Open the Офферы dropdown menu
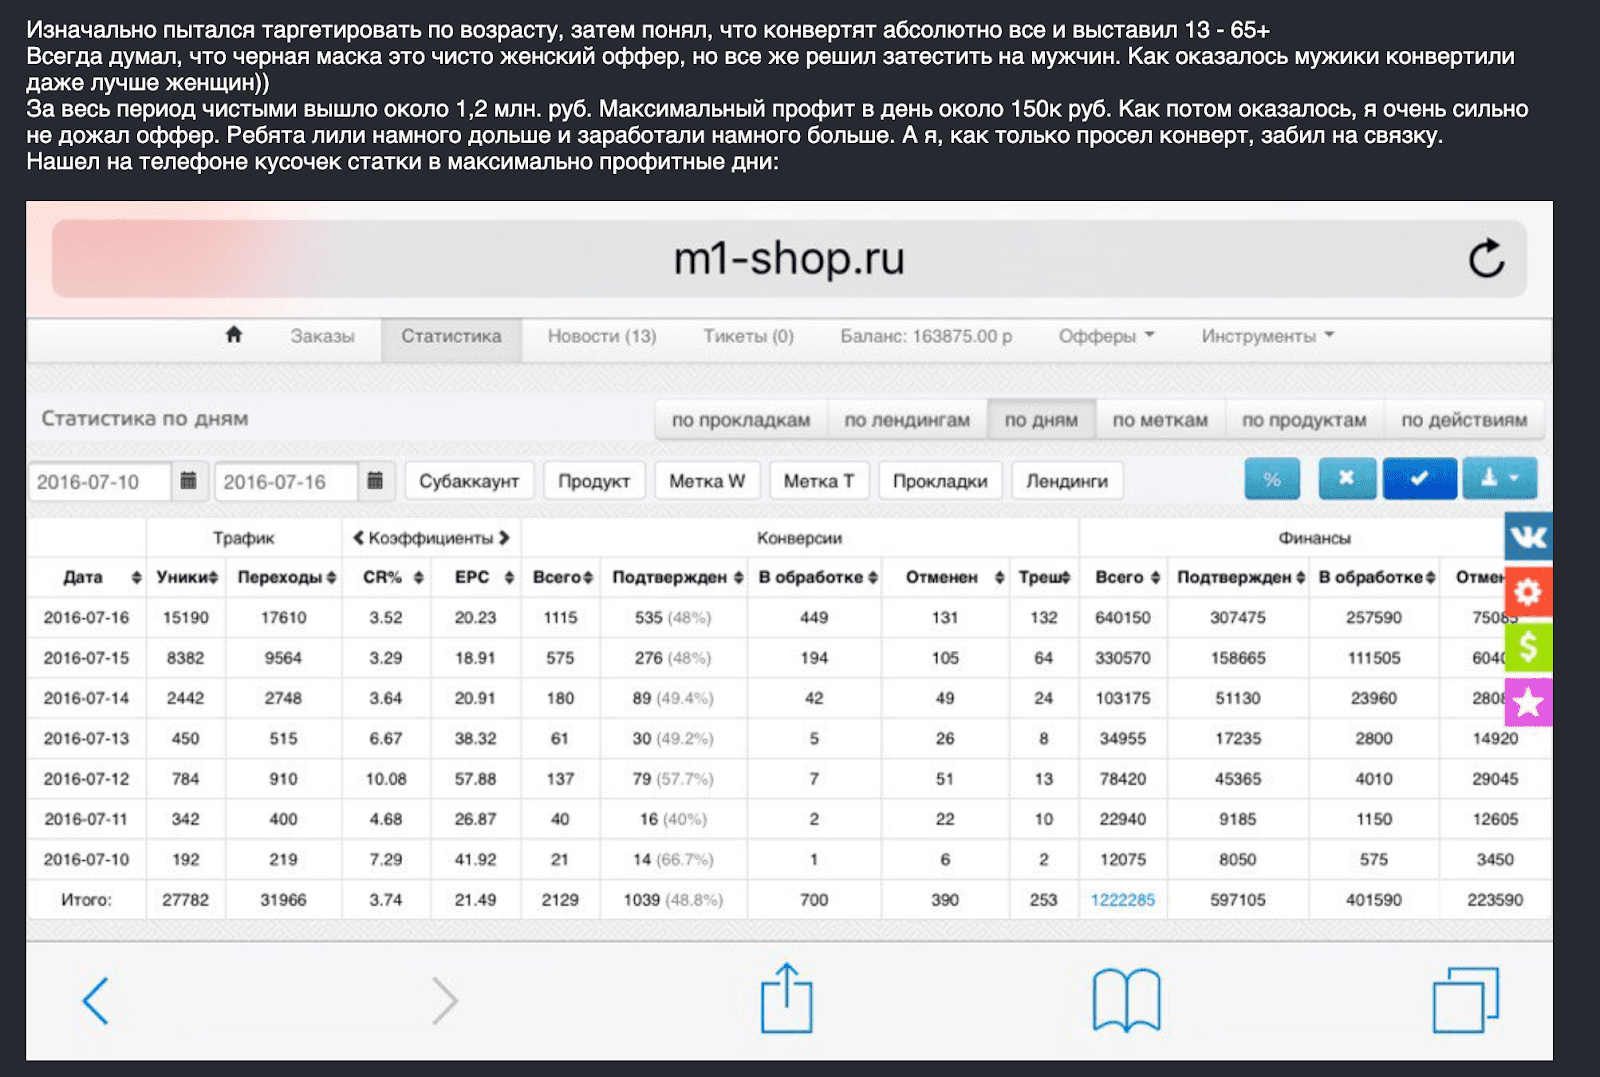 pos(1102,337)
